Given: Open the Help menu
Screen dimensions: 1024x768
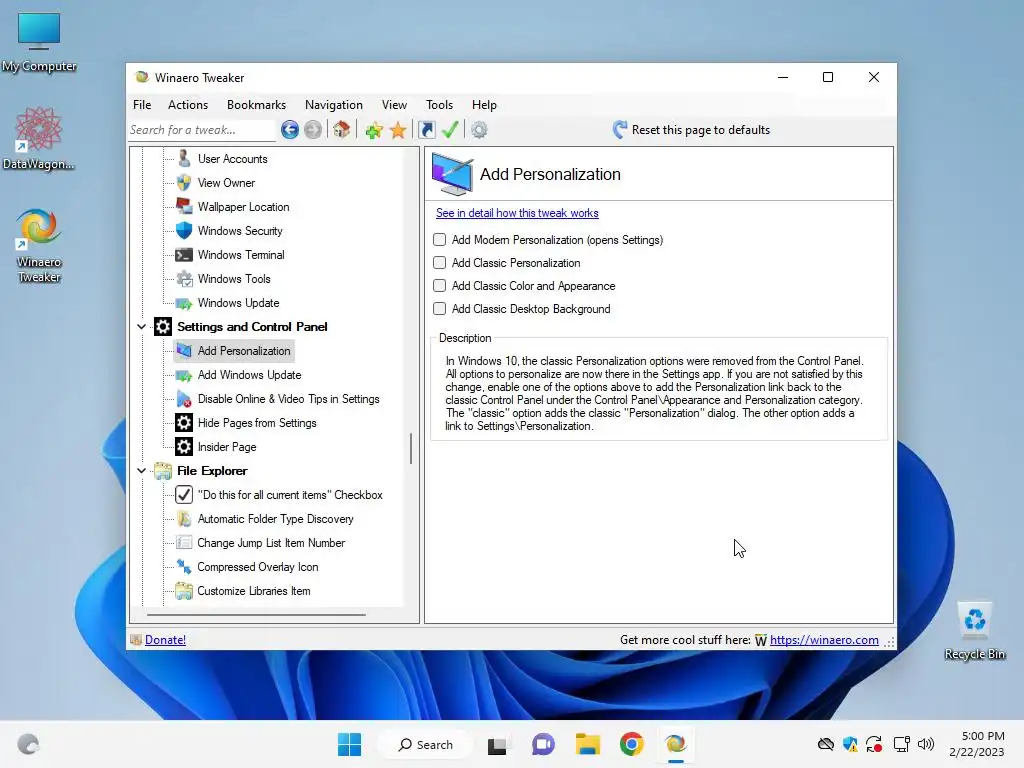Looking at the screenshot, I should point(485,104).
